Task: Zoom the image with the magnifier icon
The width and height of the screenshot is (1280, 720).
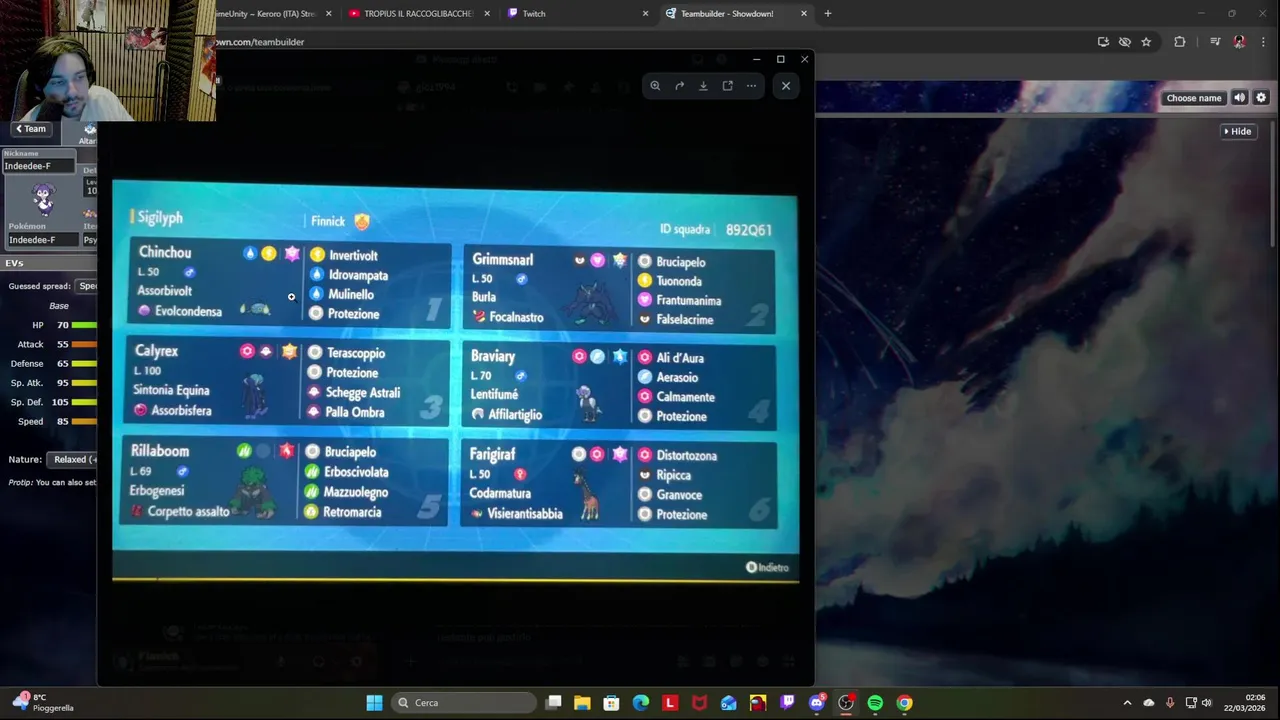Action: click(655, 86)
